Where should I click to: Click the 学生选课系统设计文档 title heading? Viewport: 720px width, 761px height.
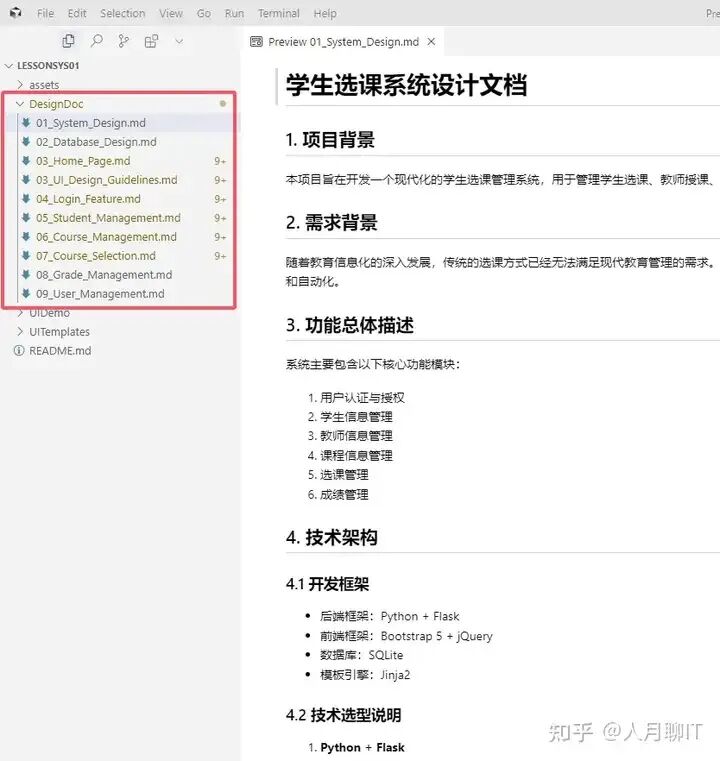click(407, 85)
